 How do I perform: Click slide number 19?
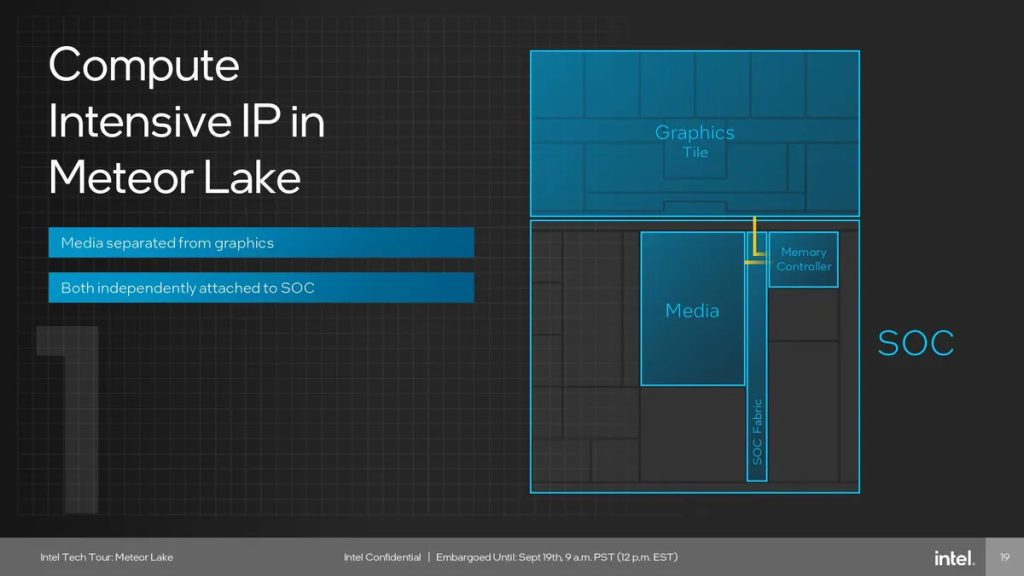1004,557
